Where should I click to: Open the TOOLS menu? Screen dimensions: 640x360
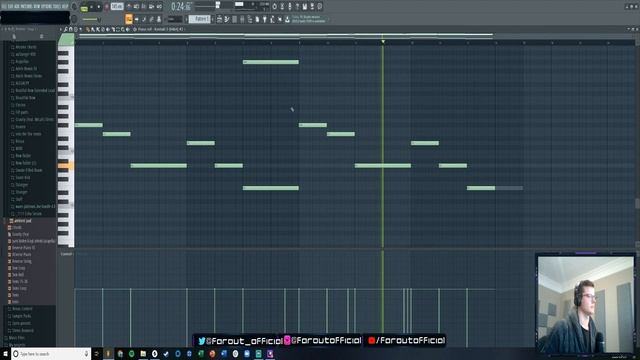click(58, 7)
